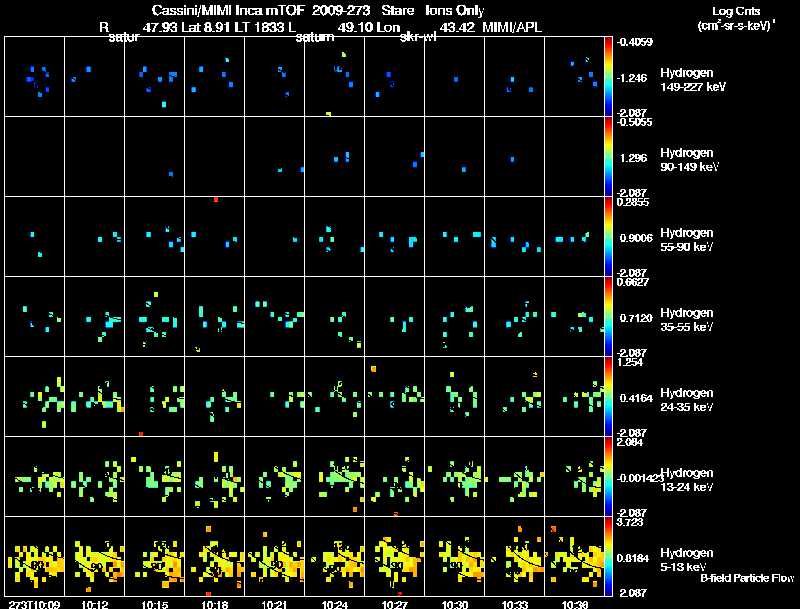
Task: Click the color bar beside Hydrogen 55-90 keV
Action: (x=608, y=237)
